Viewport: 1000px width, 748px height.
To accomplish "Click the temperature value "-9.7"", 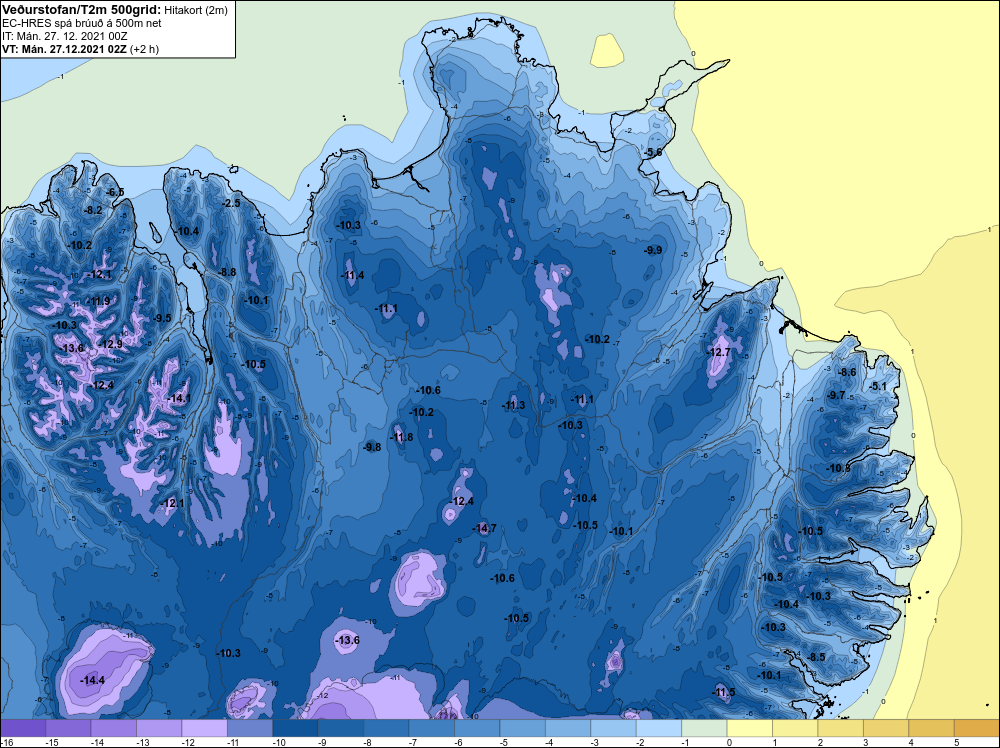I will (835, 395).
